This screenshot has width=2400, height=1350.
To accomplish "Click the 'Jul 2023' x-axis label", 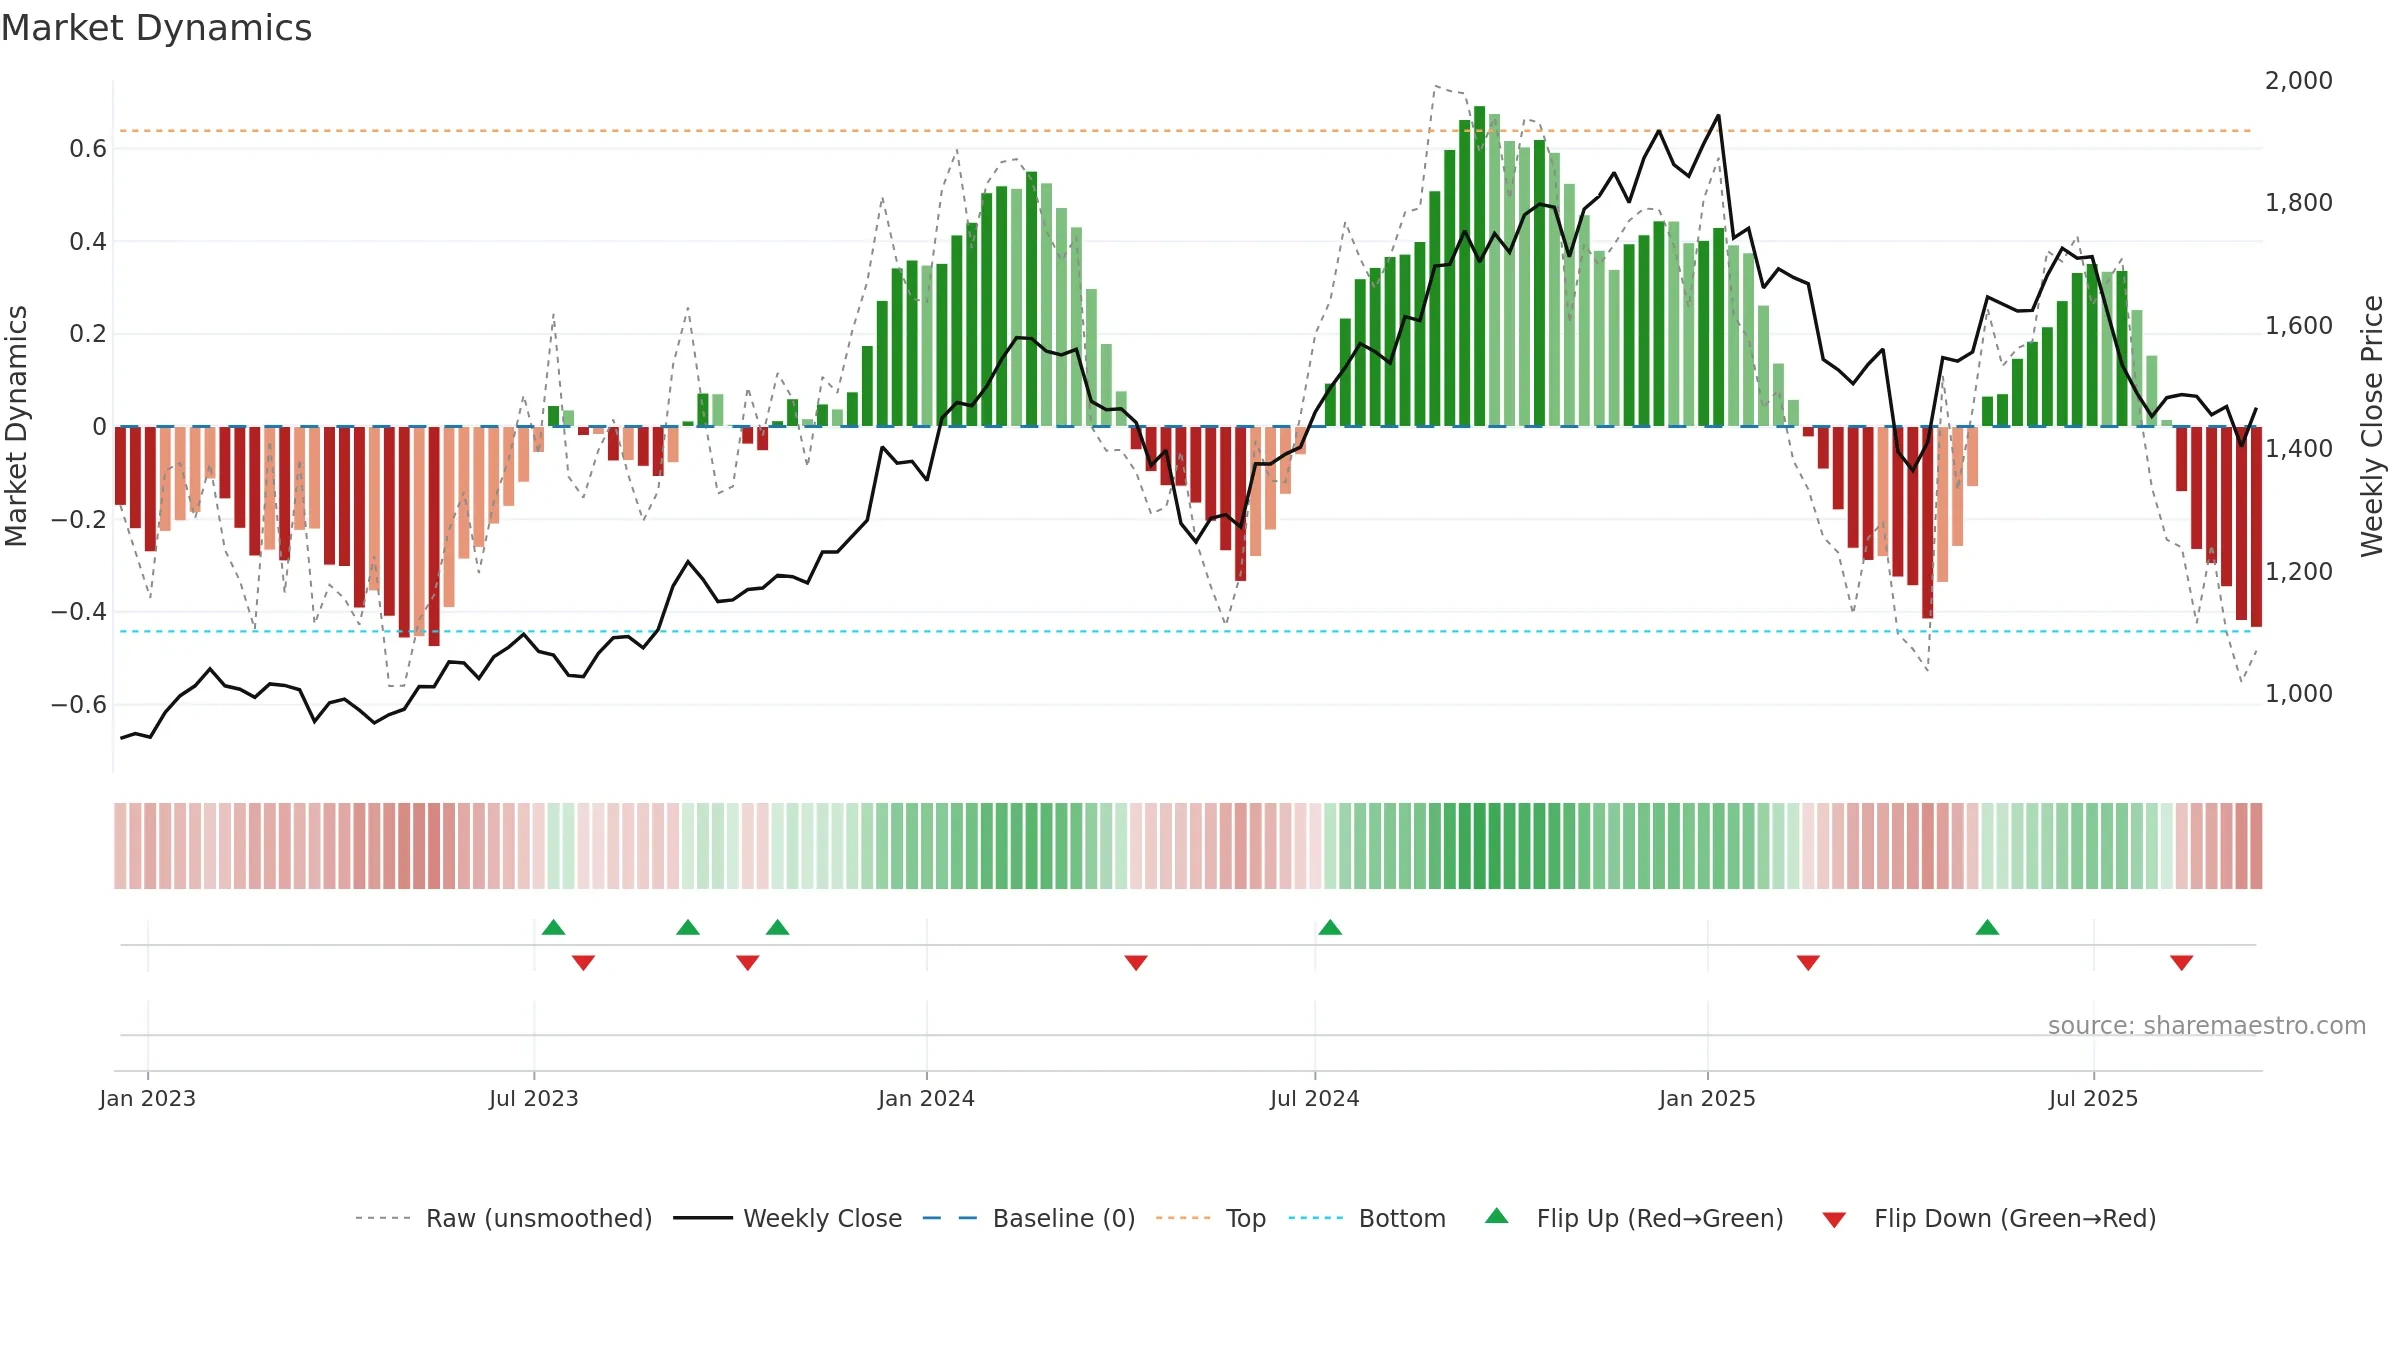I will click(x=534, y=1098).
